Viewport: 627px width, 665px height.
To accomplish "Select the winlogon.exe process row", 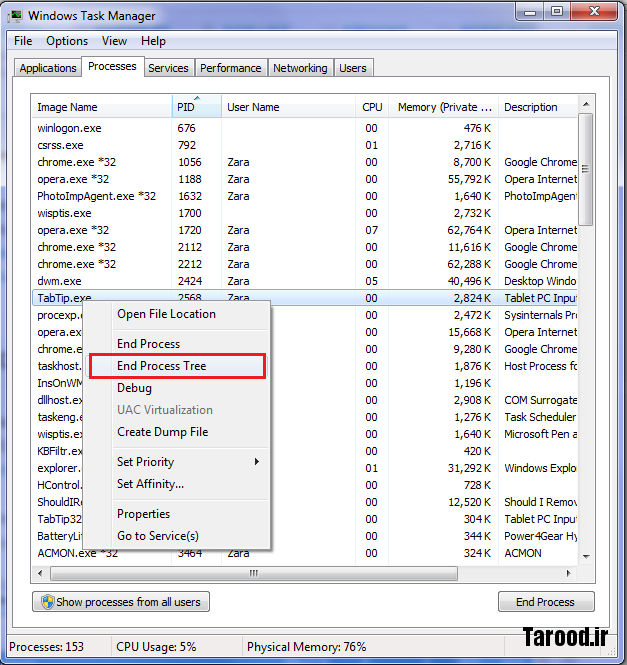I will tap(305, 128).
